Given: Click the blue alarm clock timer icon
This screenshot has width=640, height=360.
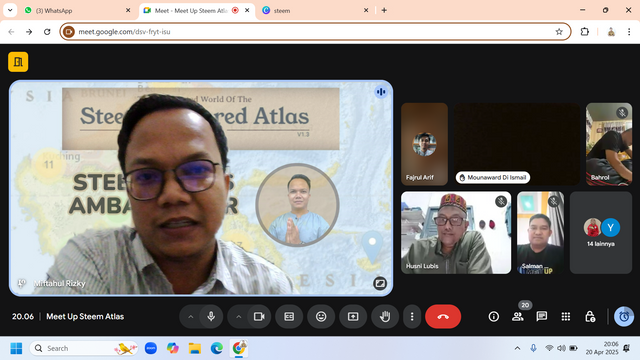Looking at the screenshot, I should click(624, 316).
